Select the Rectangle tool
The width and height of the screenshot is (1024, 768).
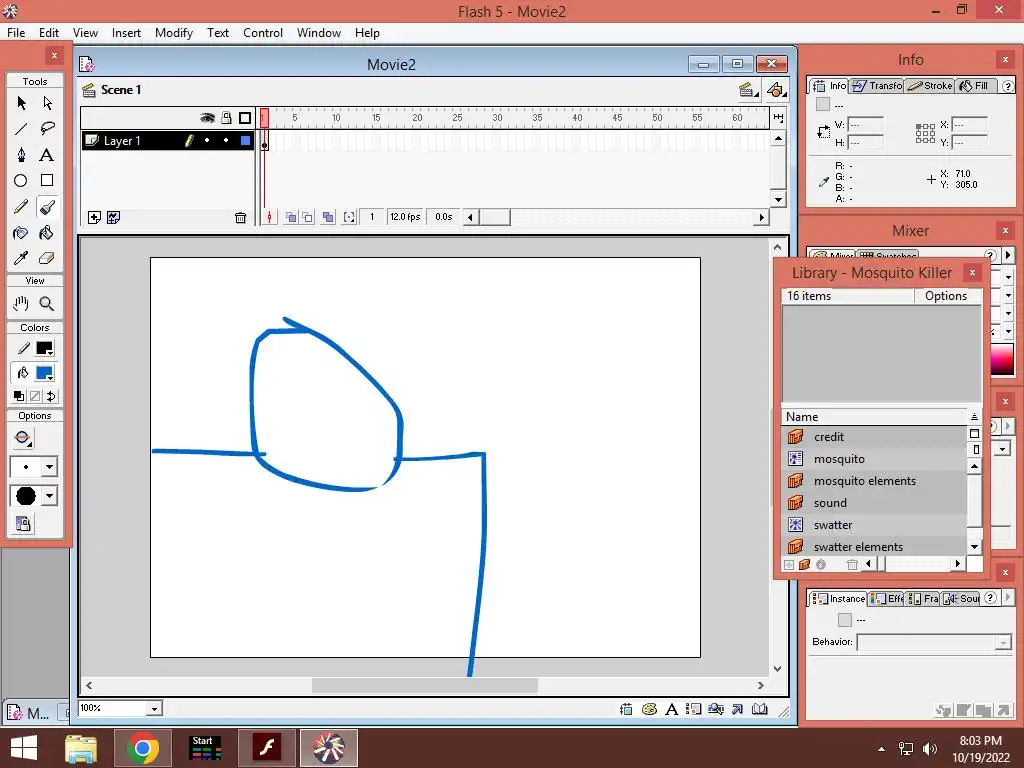click(47, 181)
